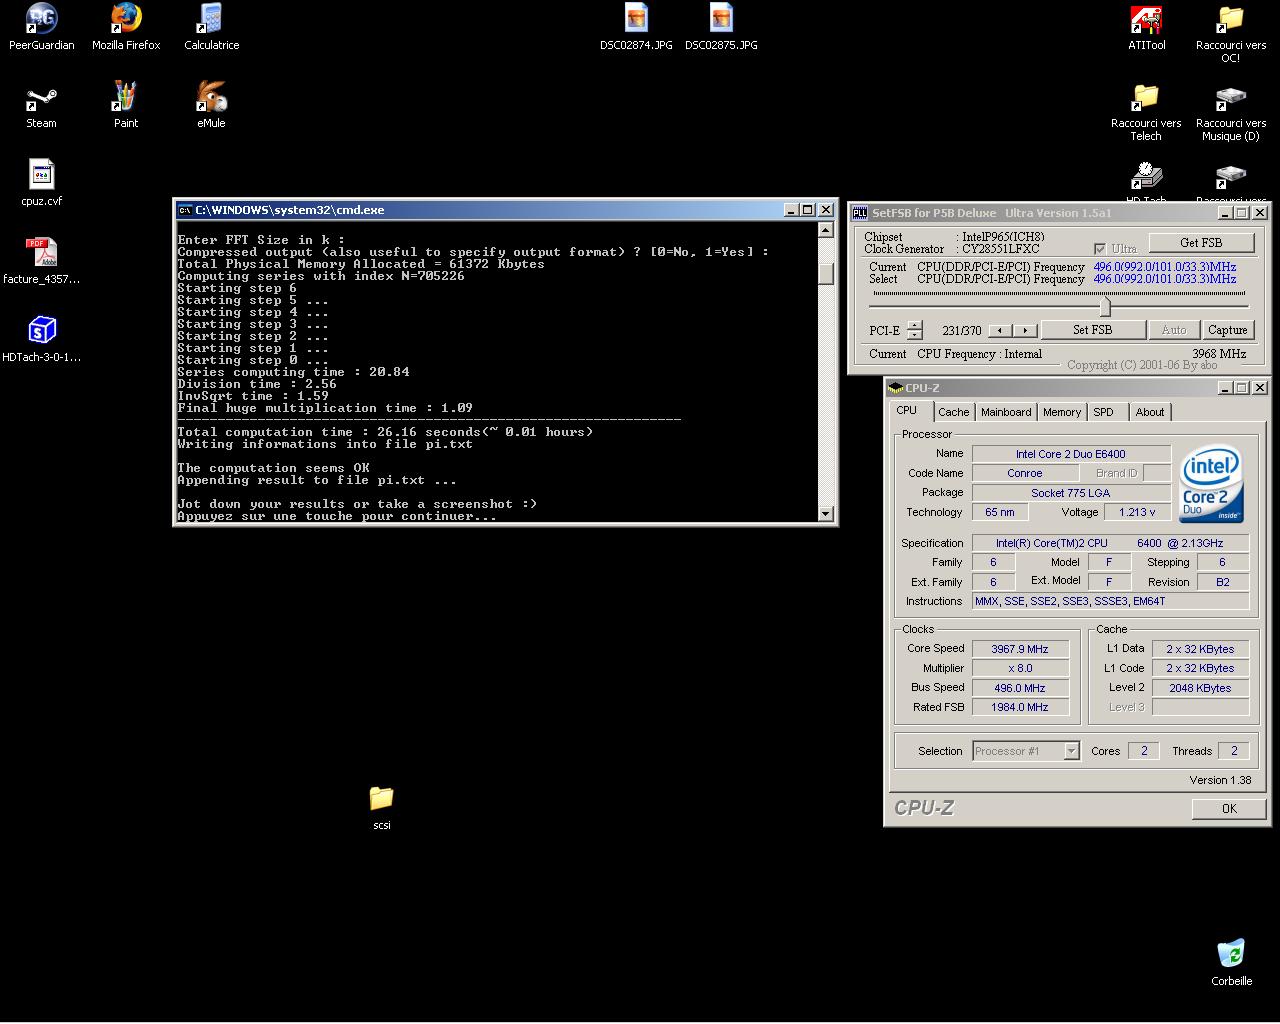Viewport: 1280px width, 1024px height.
Task: Switch to the CPU tab in CPU-Z
Action: tap(907, 411)
